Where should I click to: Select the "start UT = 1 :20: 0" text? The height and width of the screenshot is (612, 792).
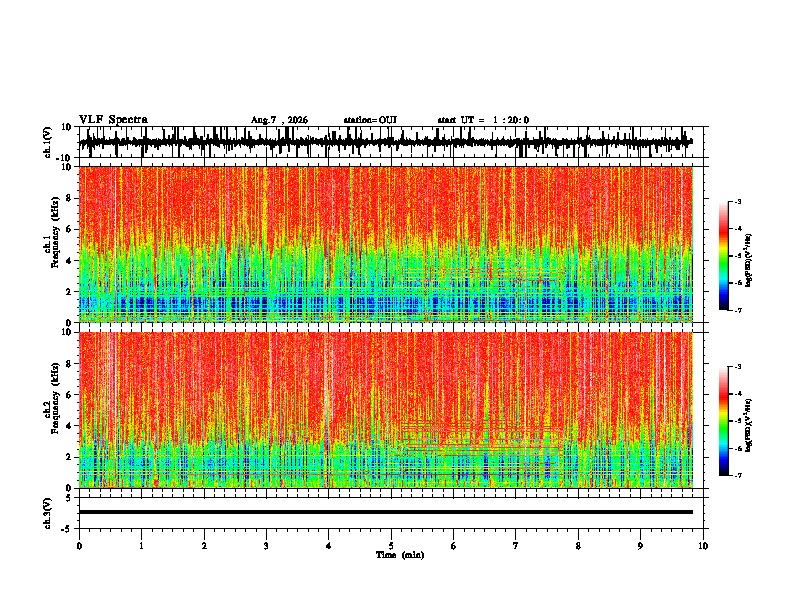pos(483,120)
